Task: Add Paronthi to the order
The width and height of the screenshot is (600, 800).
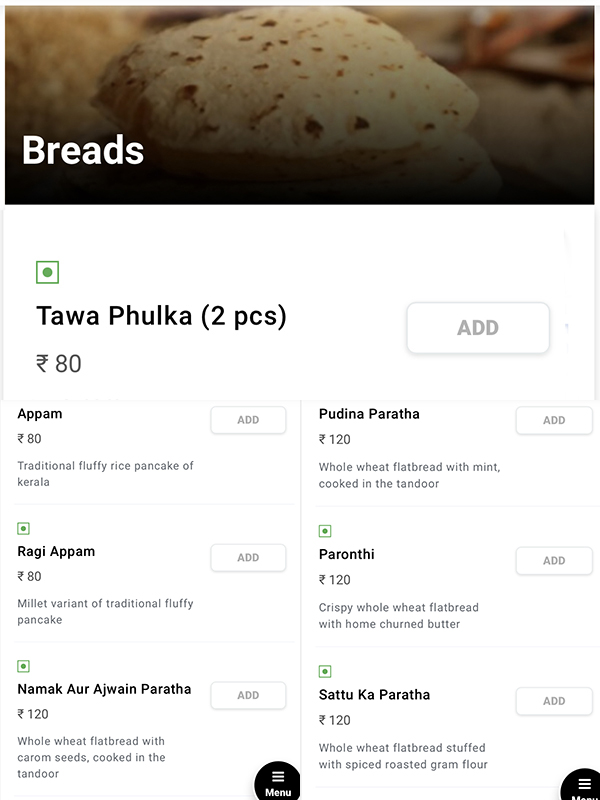Action: [553, 561]
